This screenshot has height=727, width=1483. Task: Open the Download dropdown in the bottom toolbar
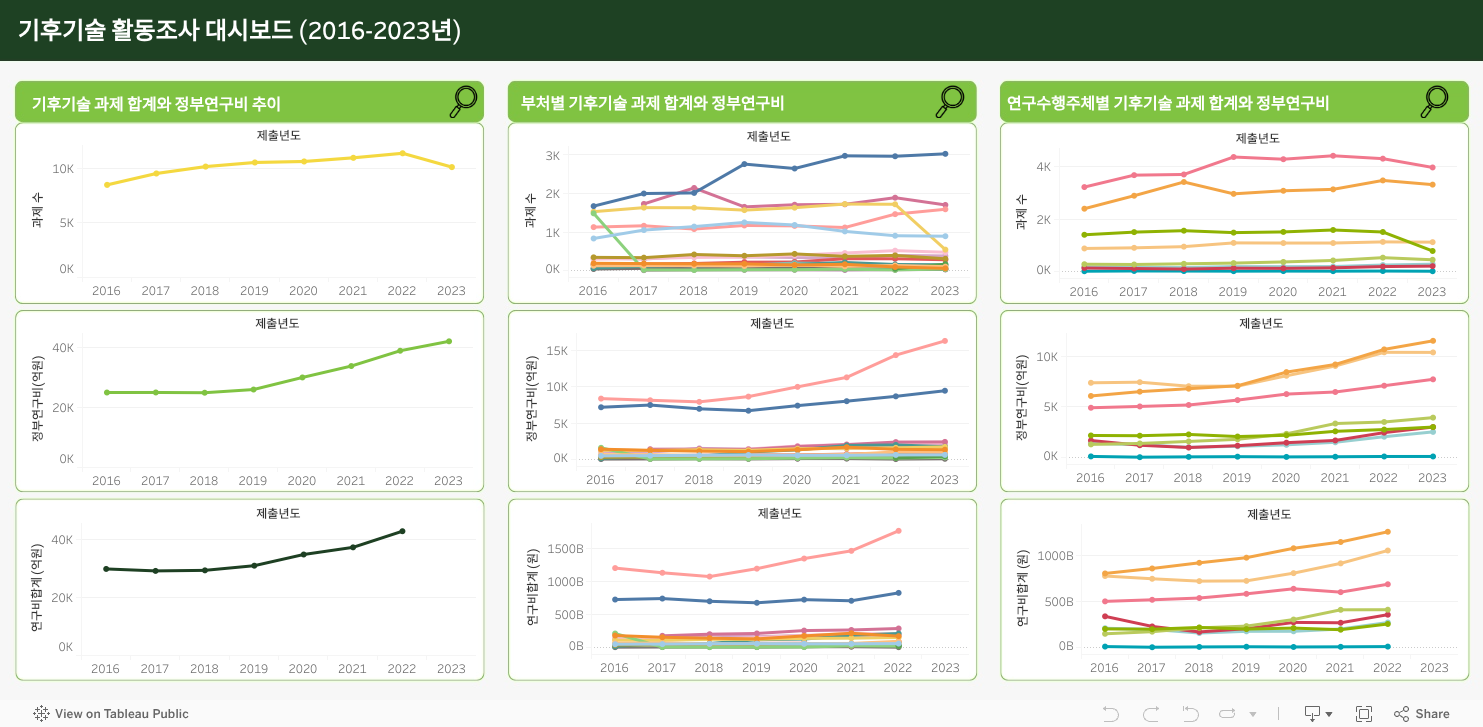click(1317, 713)
